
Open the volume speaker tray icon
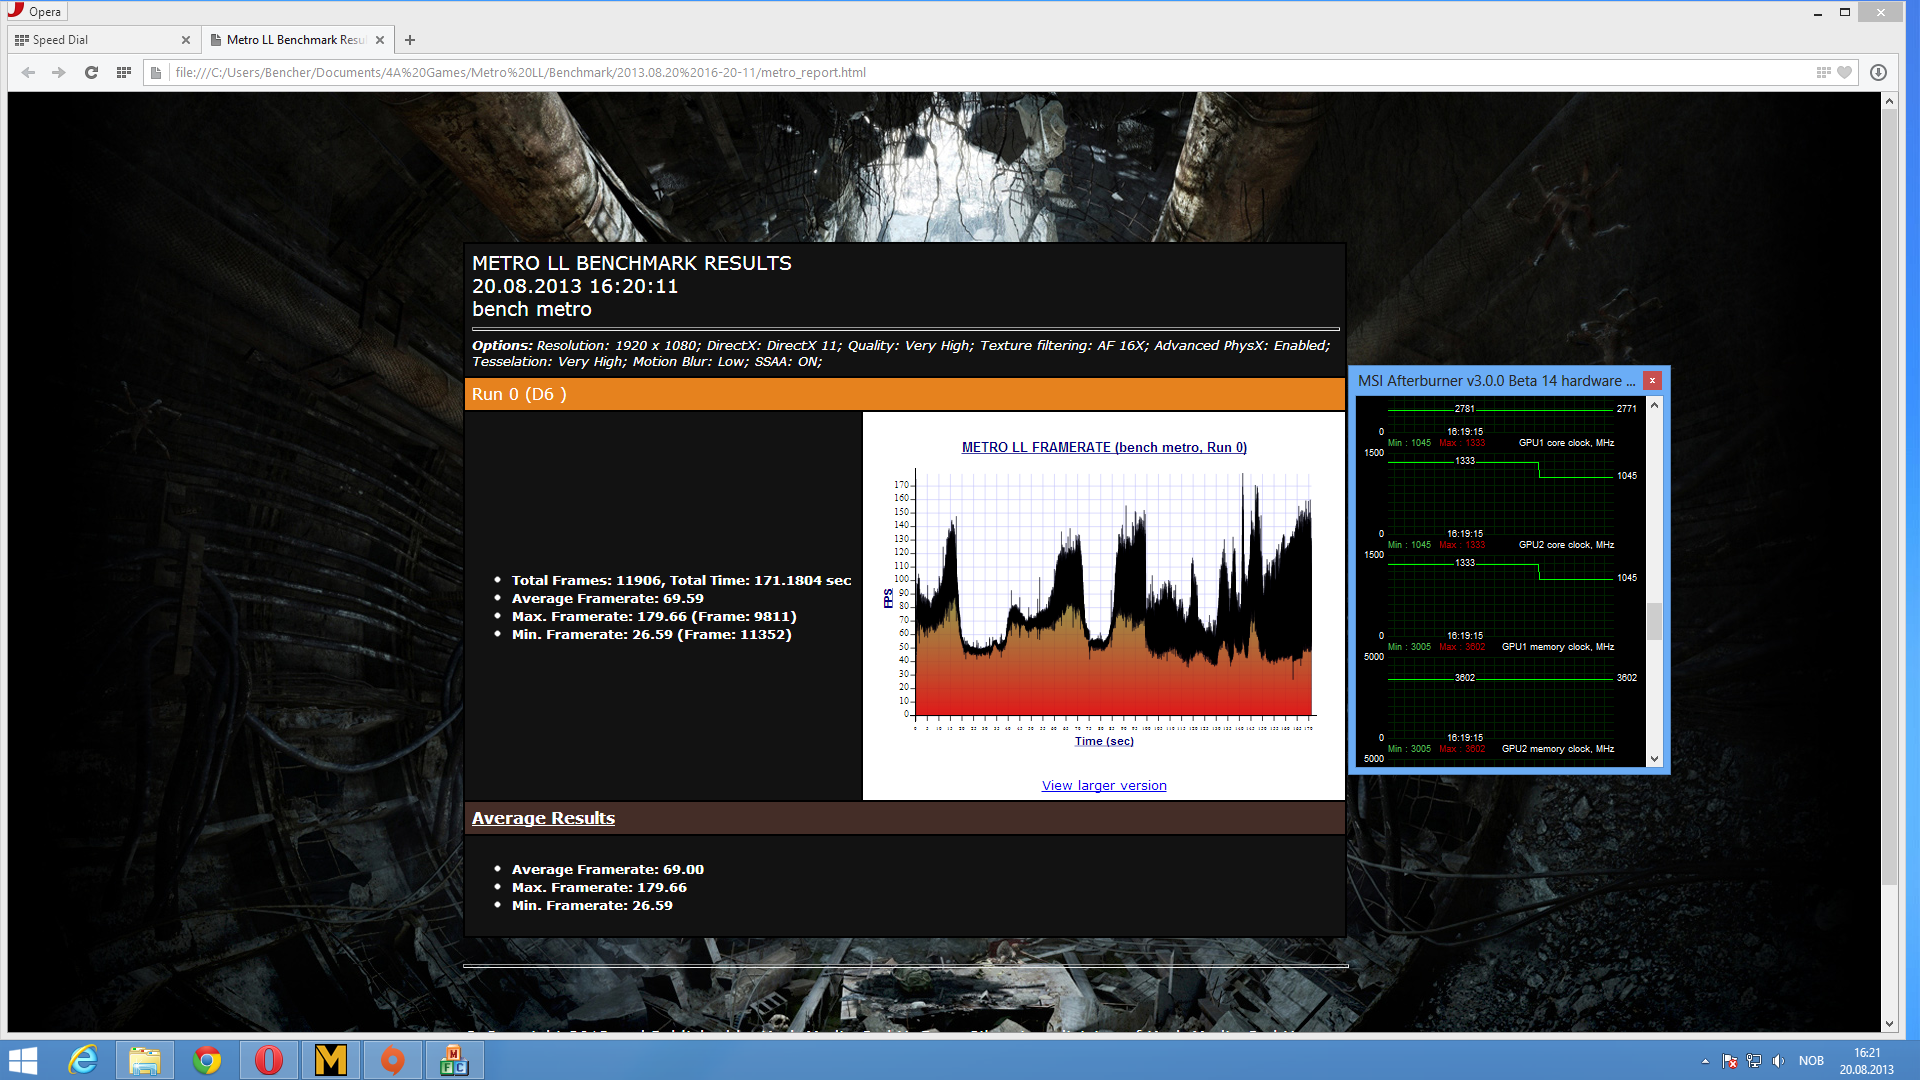click(x=1778, y=1061)
